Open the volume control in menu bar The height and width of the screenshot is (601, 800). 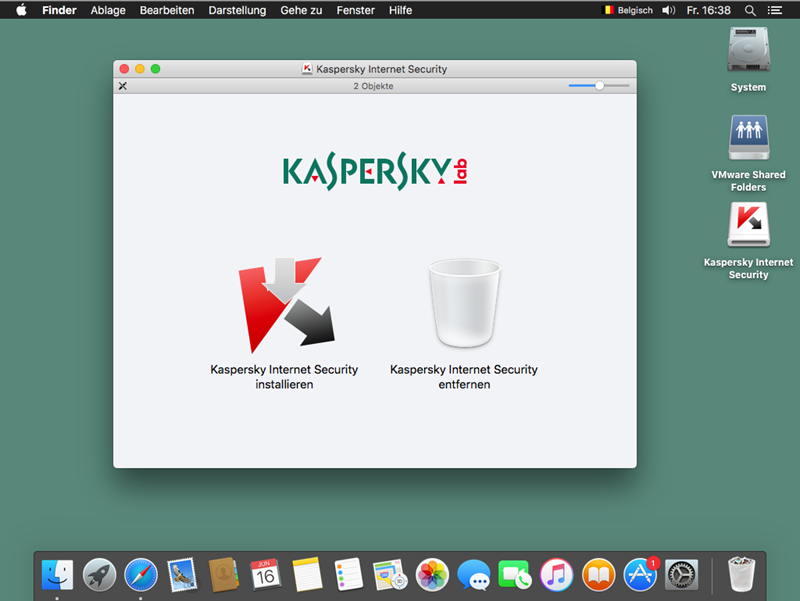tap(668, 10)
